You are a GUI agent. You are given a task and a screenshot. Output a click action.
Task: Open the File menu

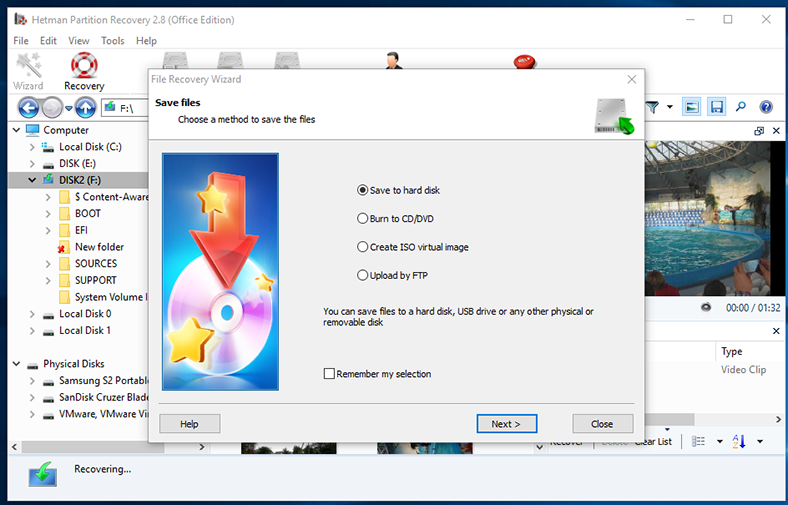coord(21,41)
